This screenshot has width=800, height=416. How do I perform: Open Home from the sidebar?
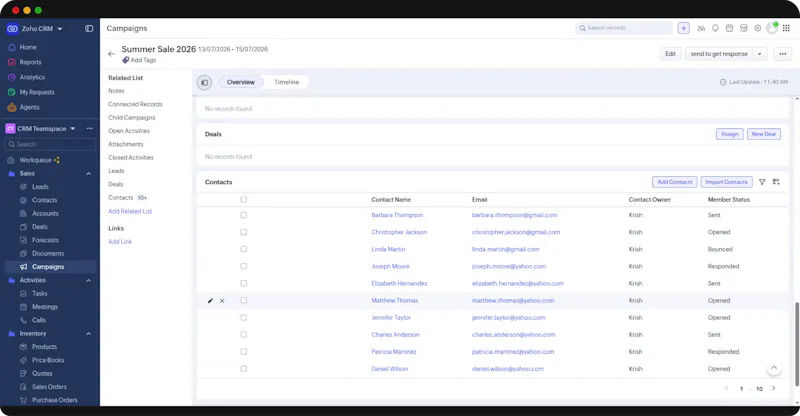[28, 47]
